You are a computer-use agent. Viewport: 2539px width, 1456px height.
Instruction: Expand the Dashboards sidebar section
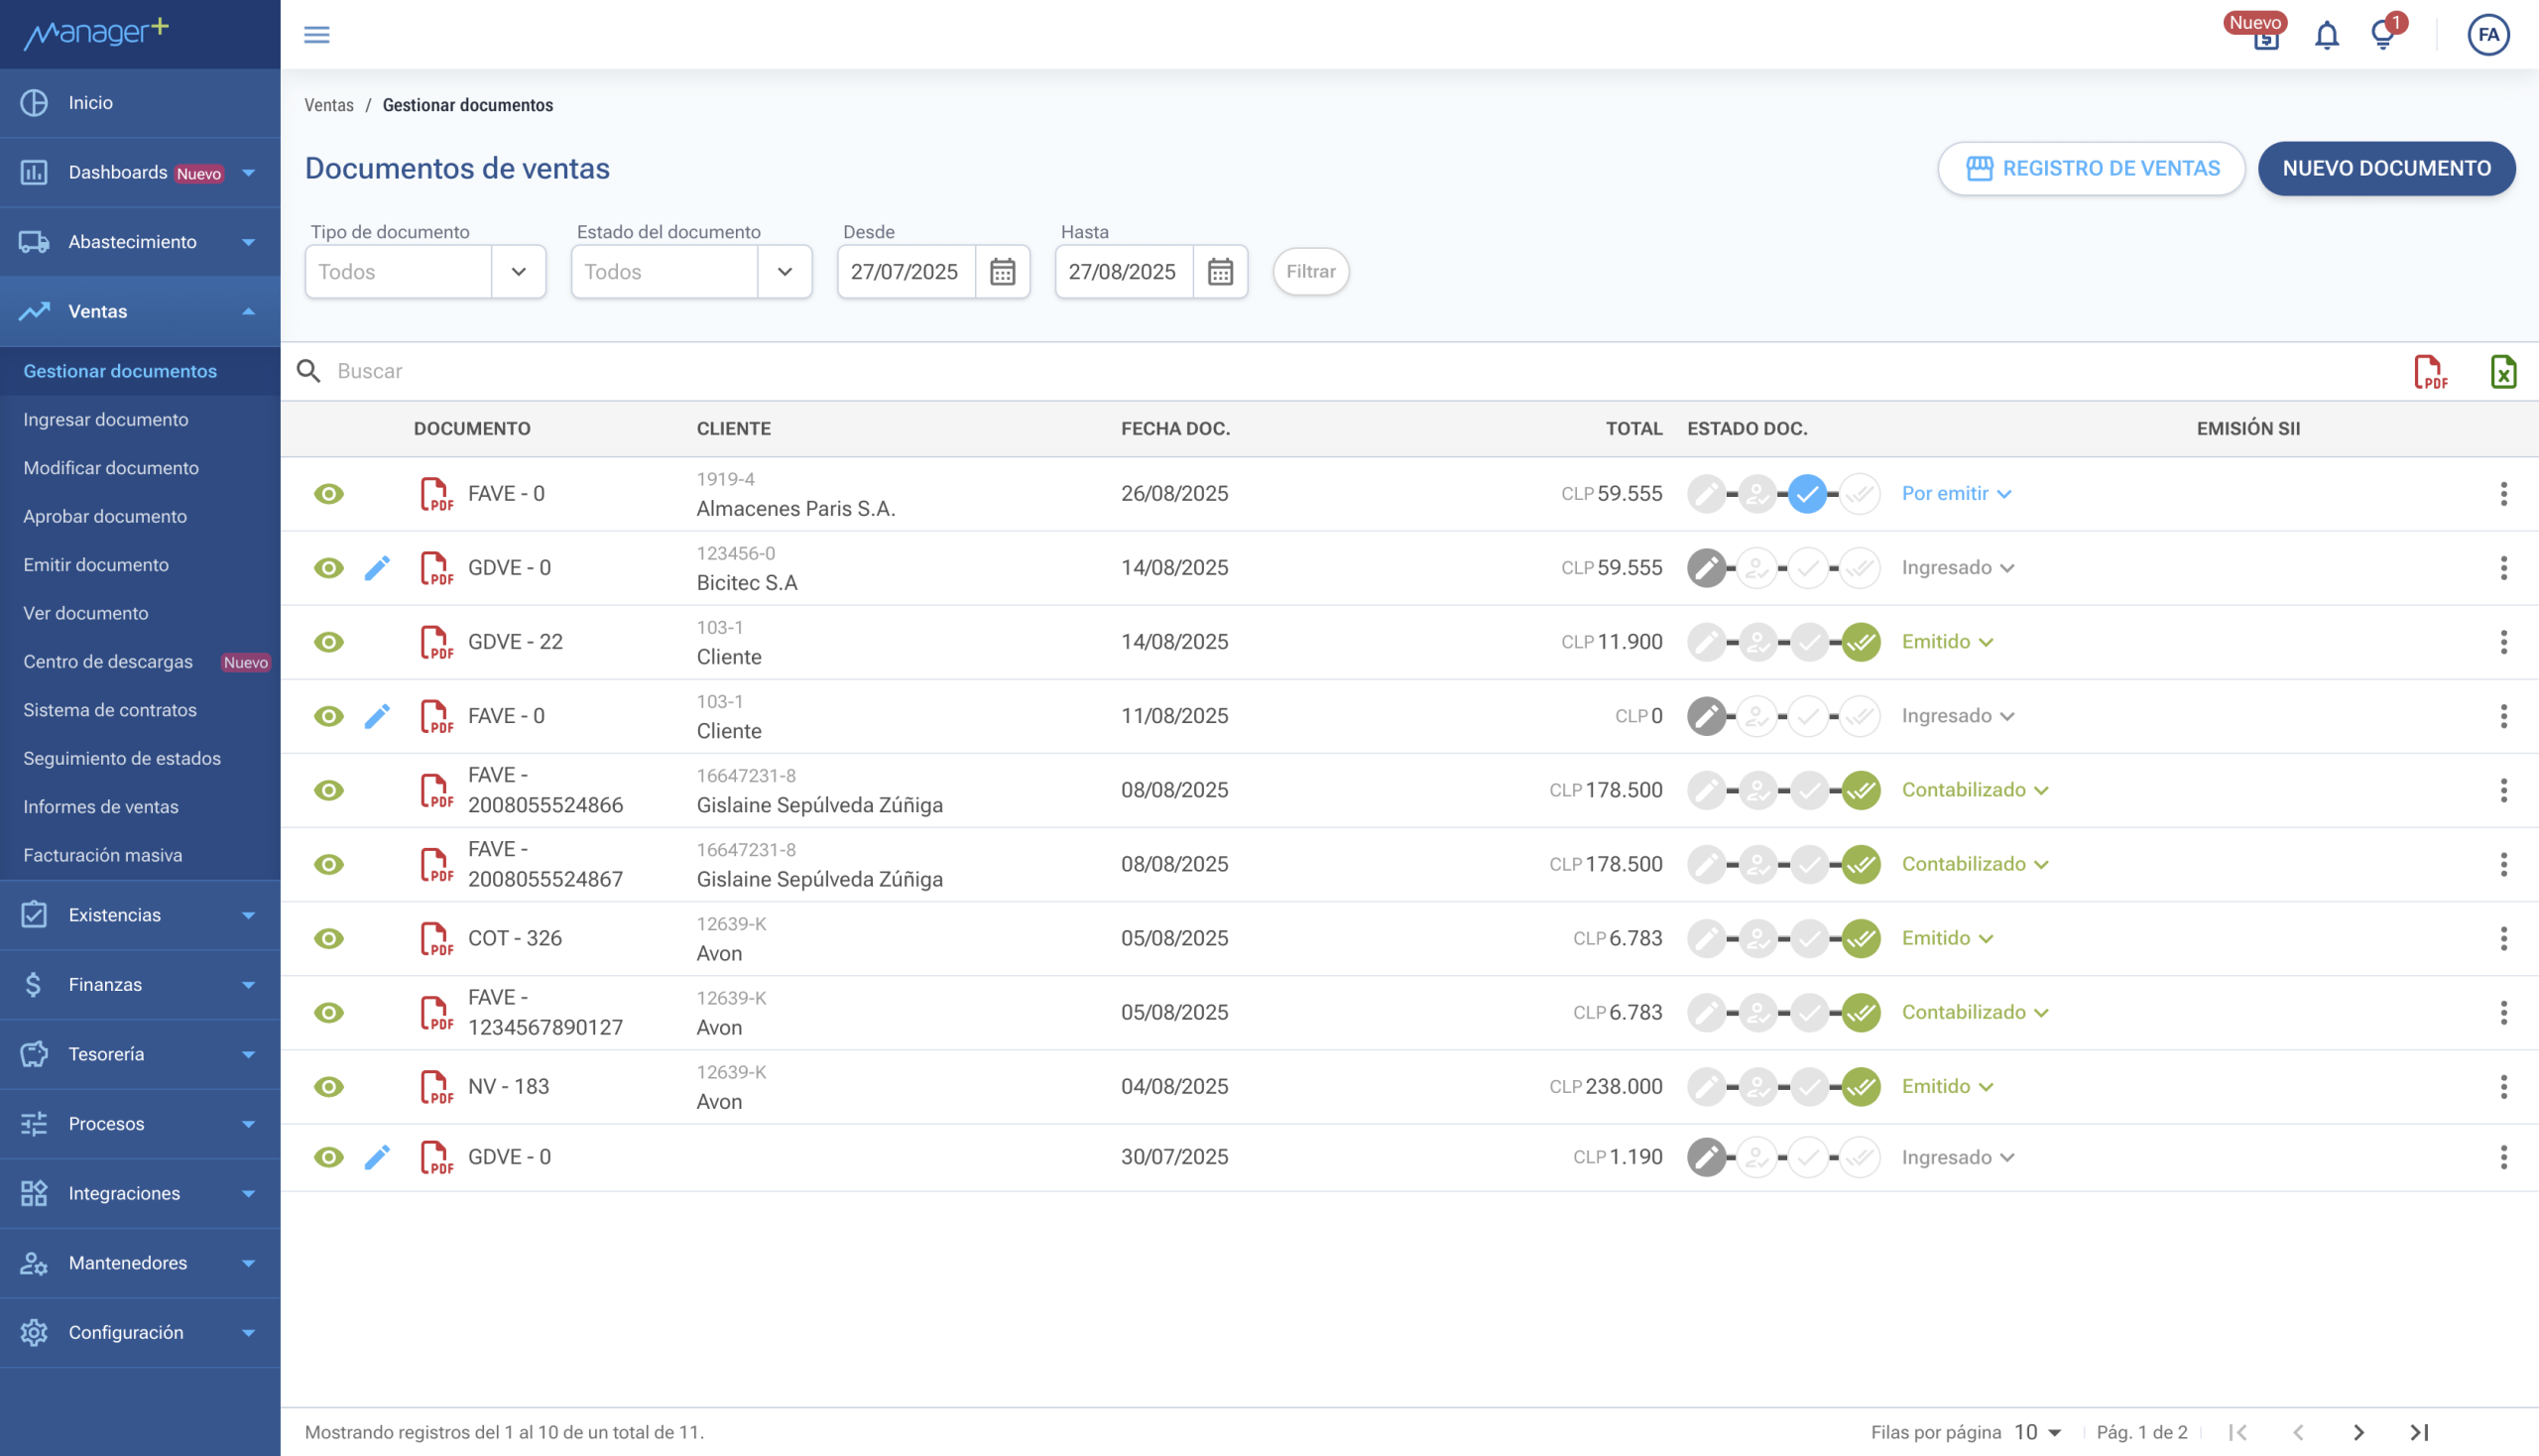pos(140,173)
